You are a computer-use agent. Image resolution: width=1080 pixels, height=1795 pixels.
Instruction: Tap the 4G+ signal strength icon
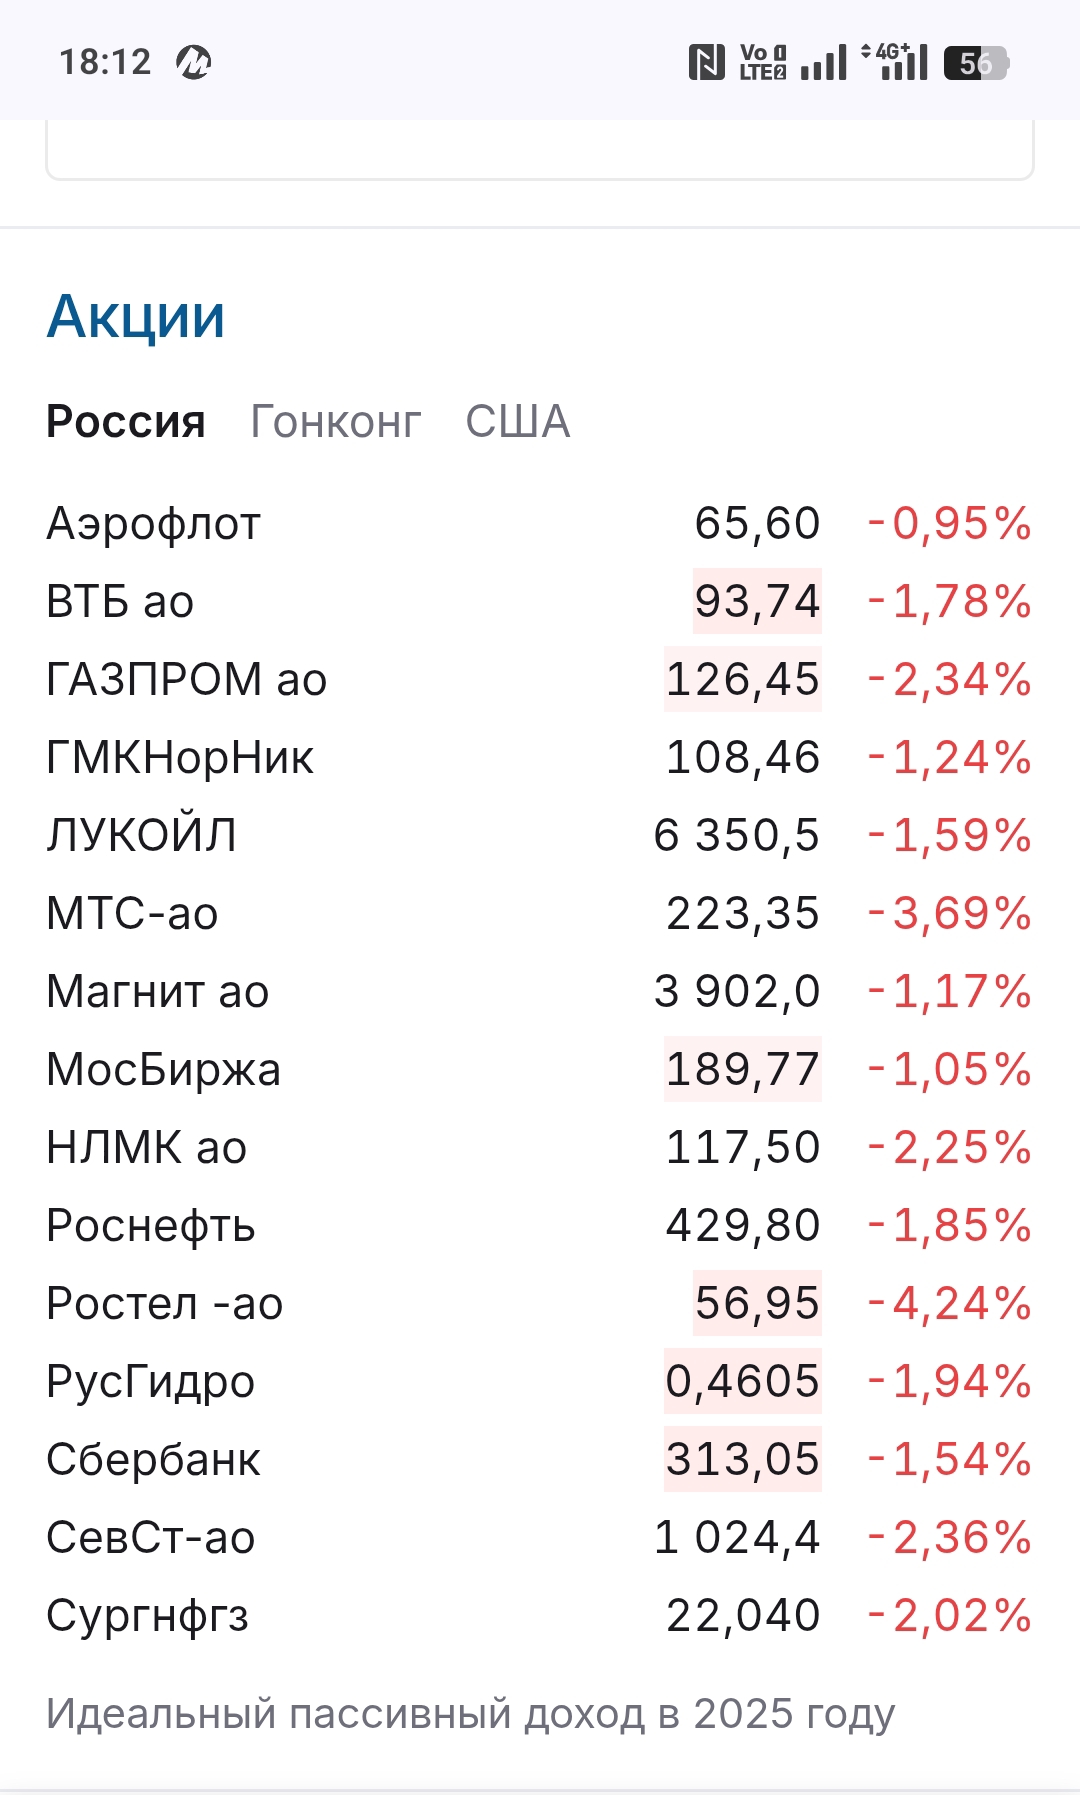click(x=896, y=62)
